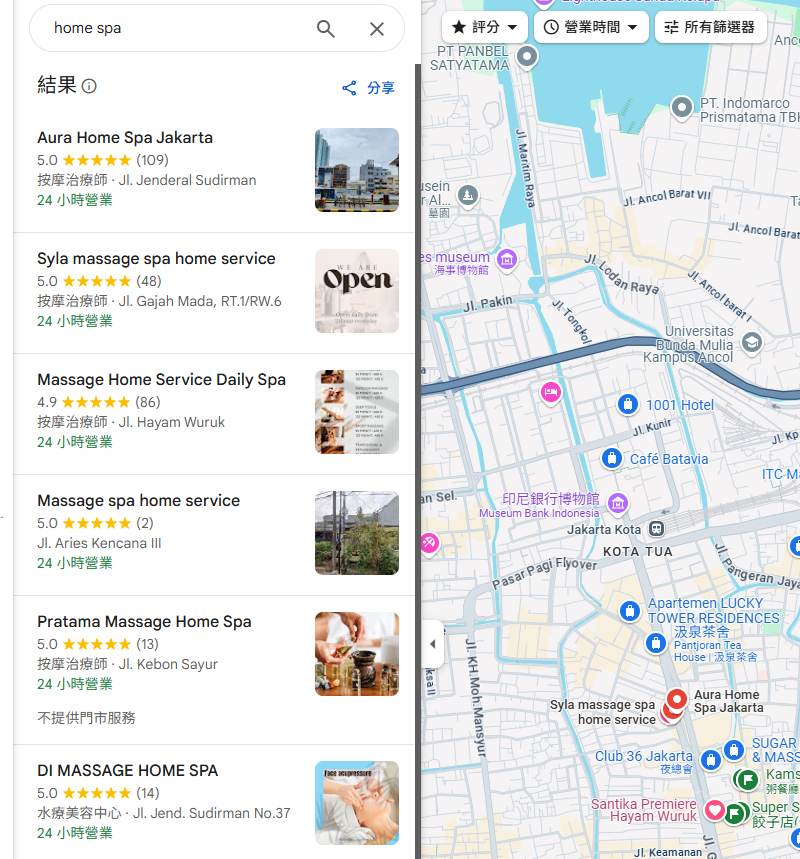This screenshot has height=859, width=800.
Task: Click the share (分享) button
Action: click(x=368, y=88)
